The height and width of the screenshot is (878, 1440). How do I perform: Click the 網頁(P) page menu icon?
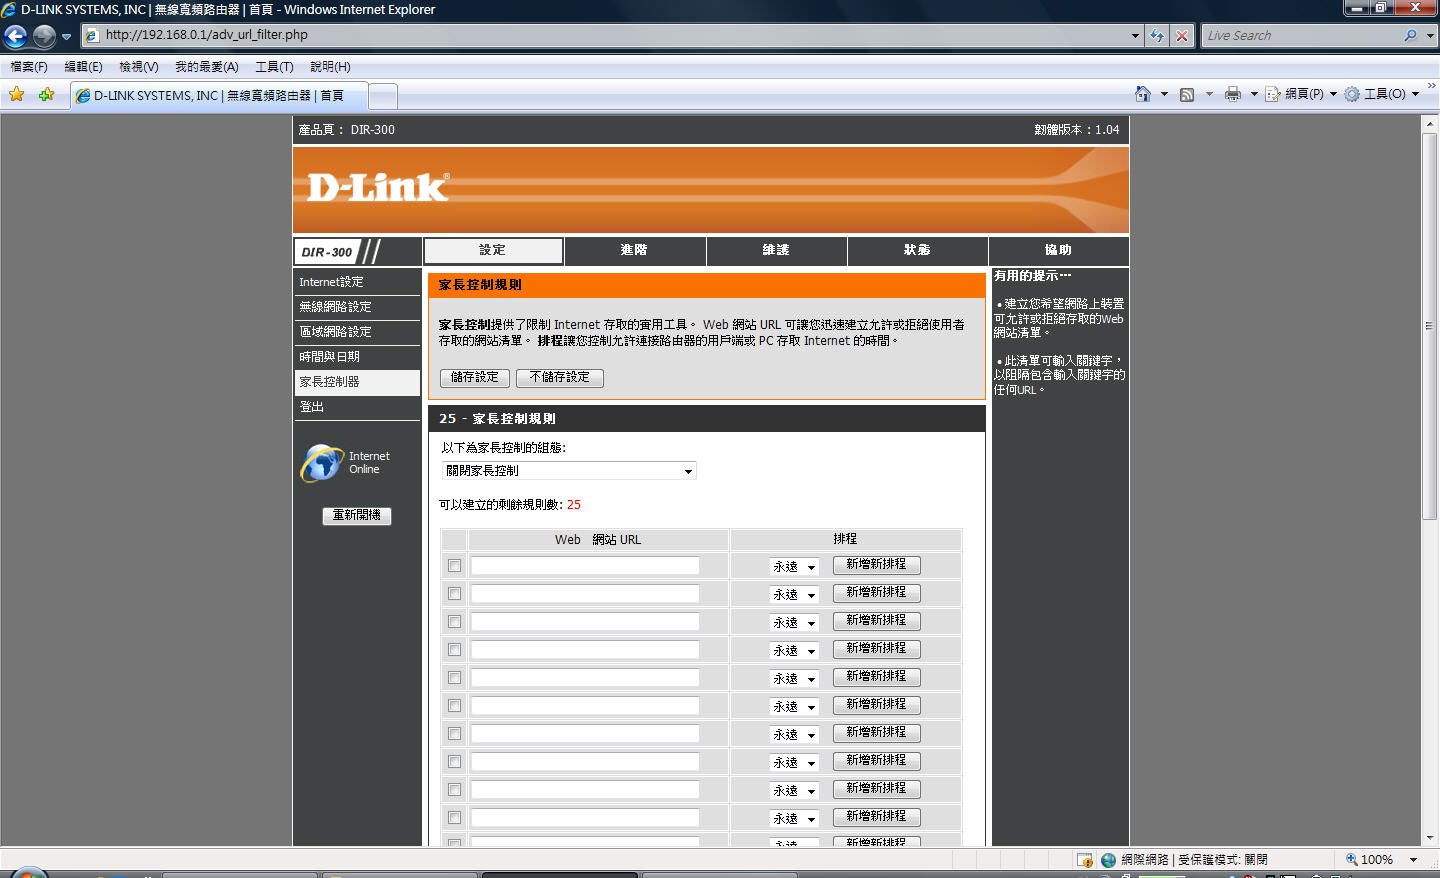[x=1273, y=94]
